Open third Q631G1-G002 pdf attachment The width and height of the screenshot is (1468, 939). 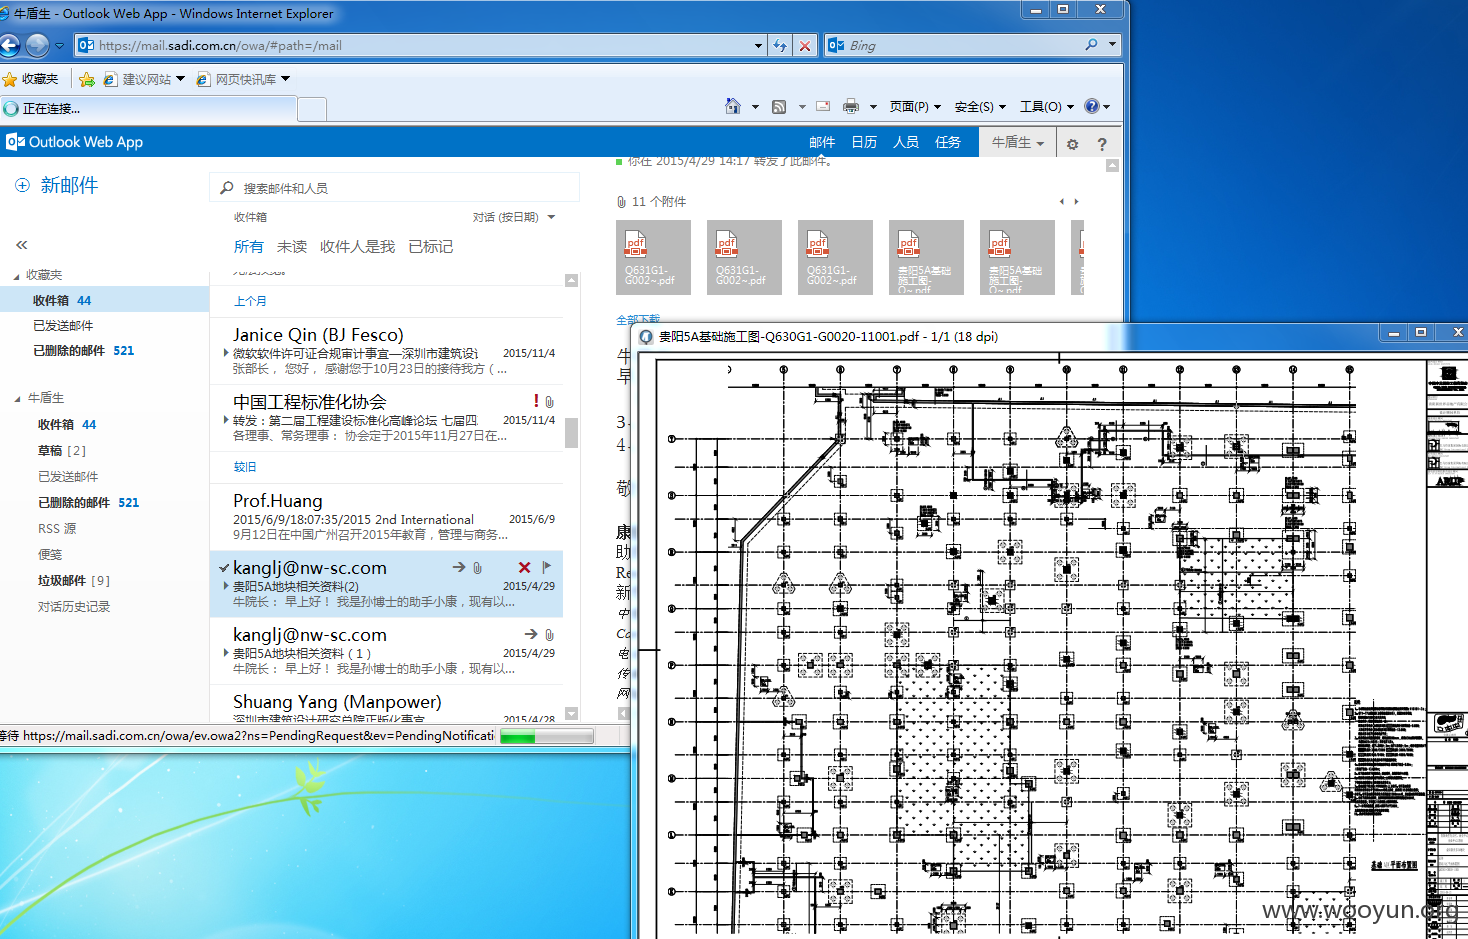[x=835, y=257]
